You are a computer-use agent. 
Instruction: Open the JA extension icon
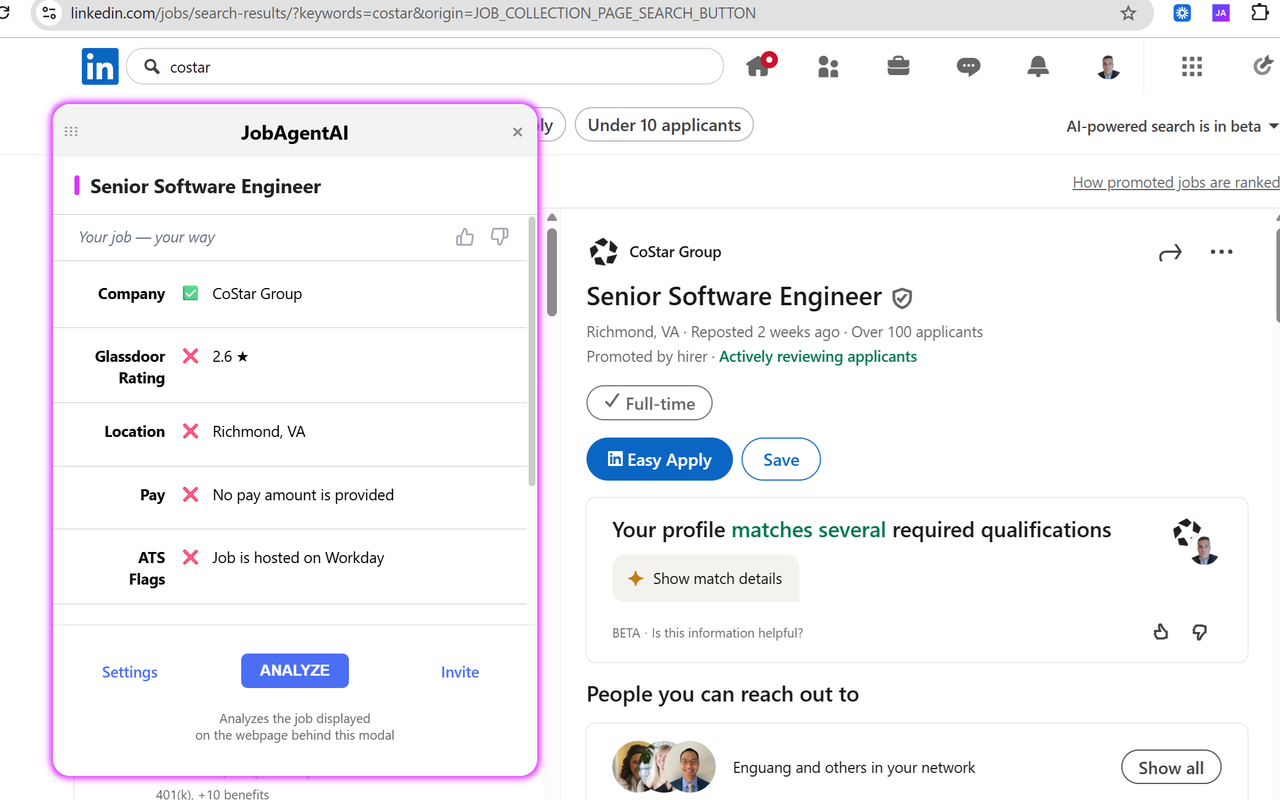point(1221,14)
